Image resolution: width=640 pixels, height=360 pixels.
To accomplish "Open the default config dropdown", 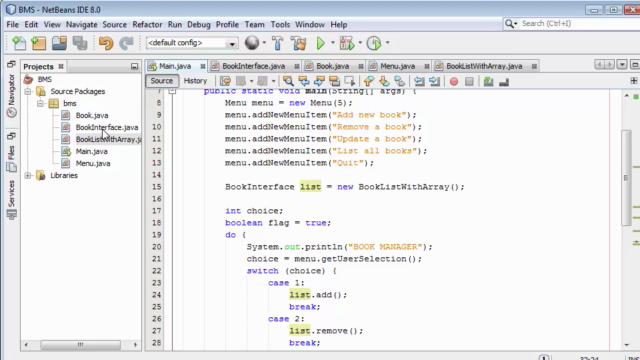I will [x=232, y=43].
